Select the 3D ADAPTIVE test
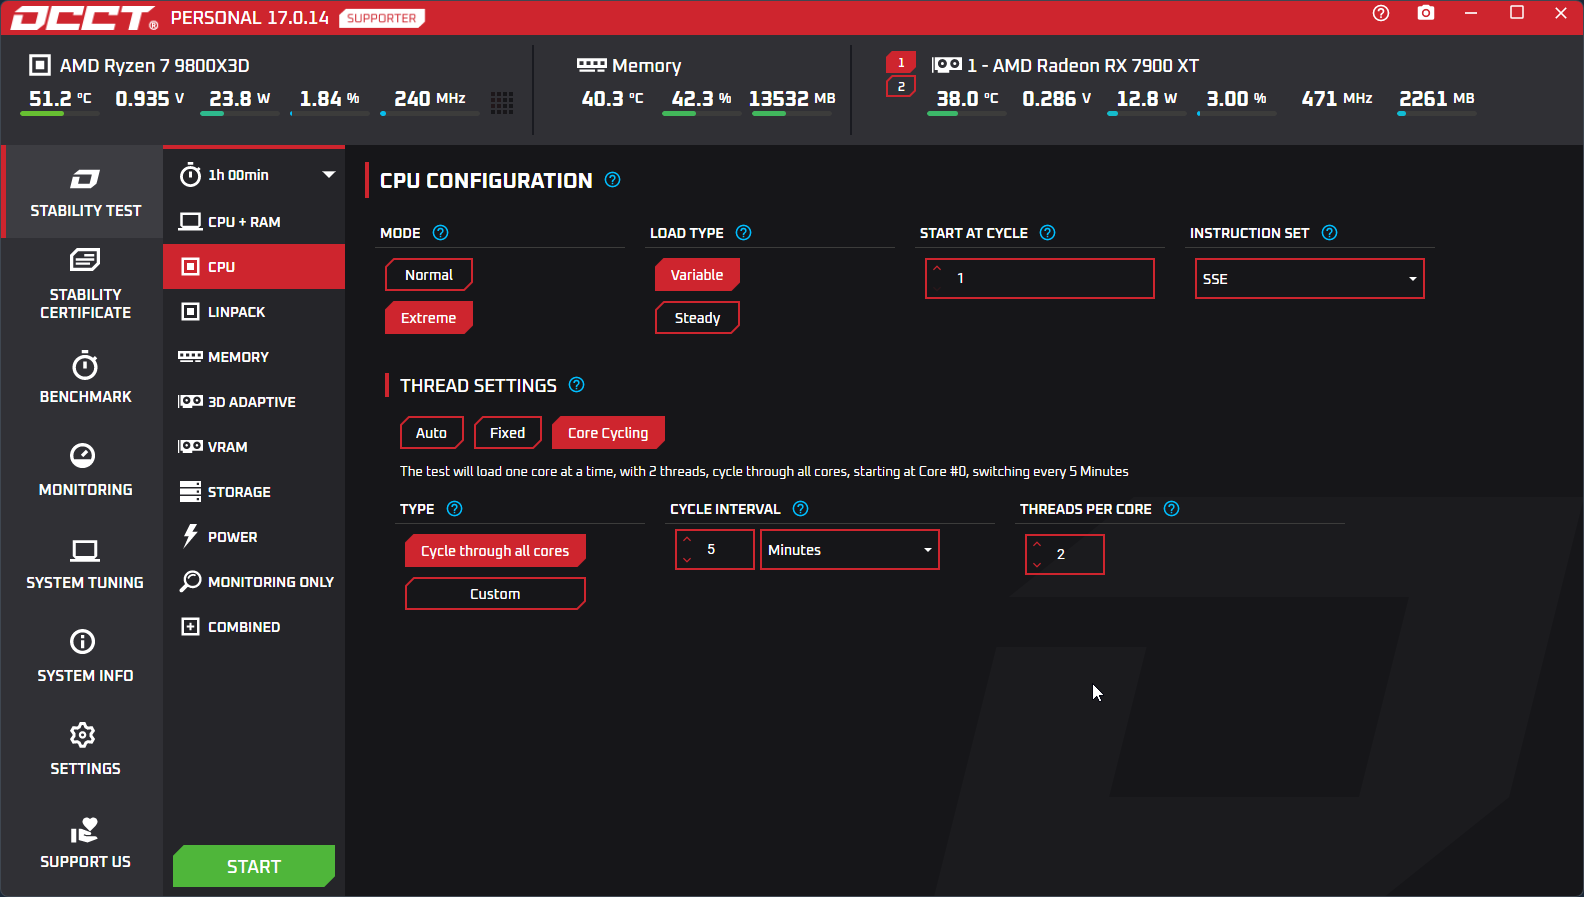 pos(254,402)
